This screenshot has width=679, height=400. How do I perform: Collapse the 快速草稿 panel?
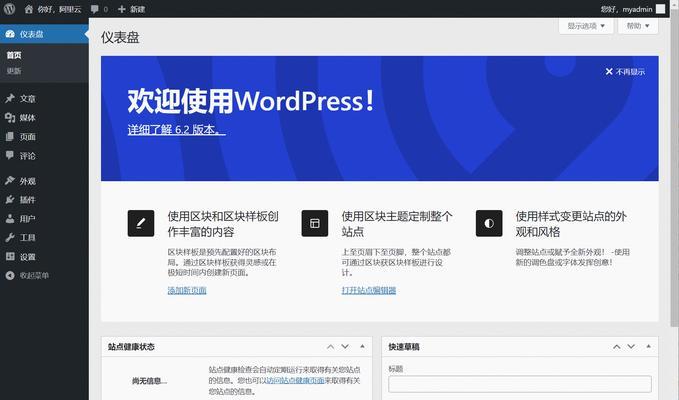coord(648,346)
